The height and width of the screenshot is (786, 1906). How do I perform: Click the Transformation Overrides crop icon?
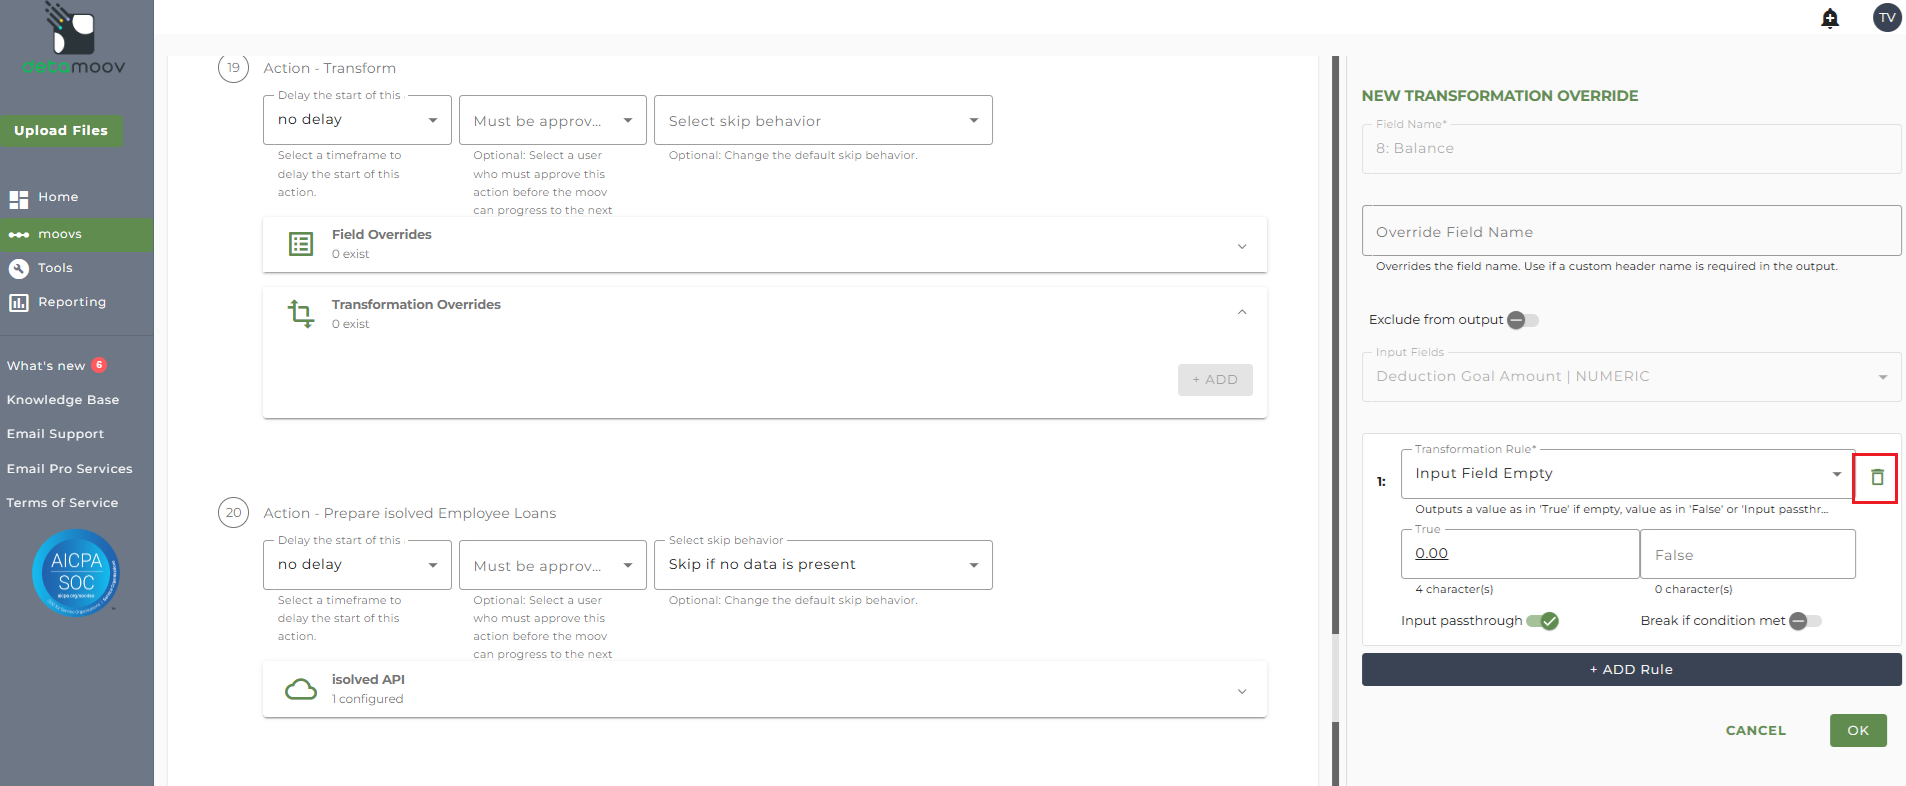[301, 314]
